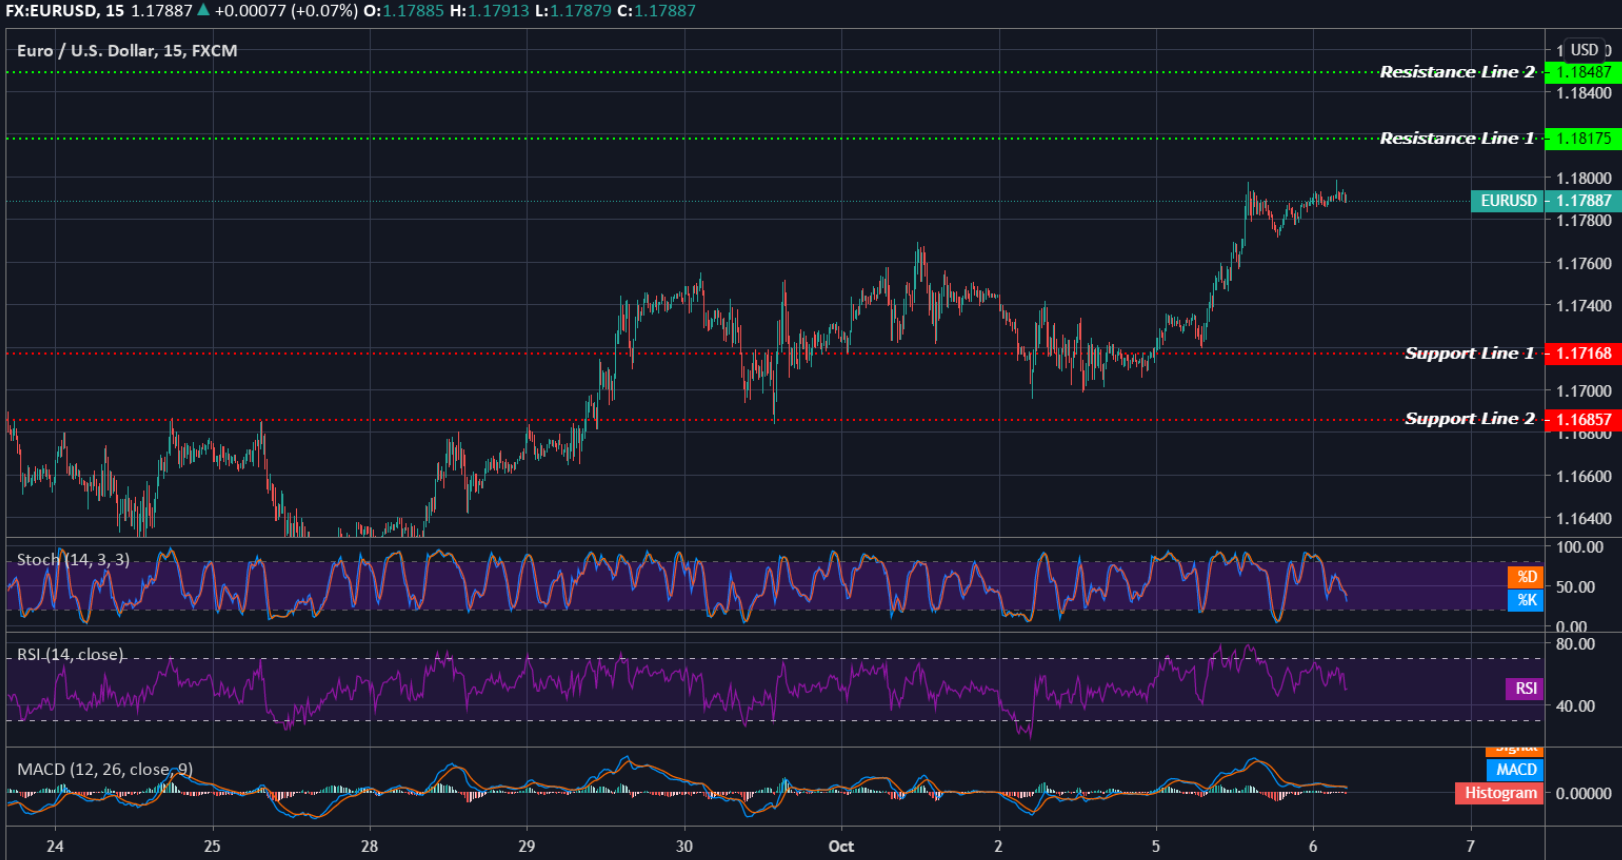
Task: Click the L:1.17879 low value
Action: 573,11
